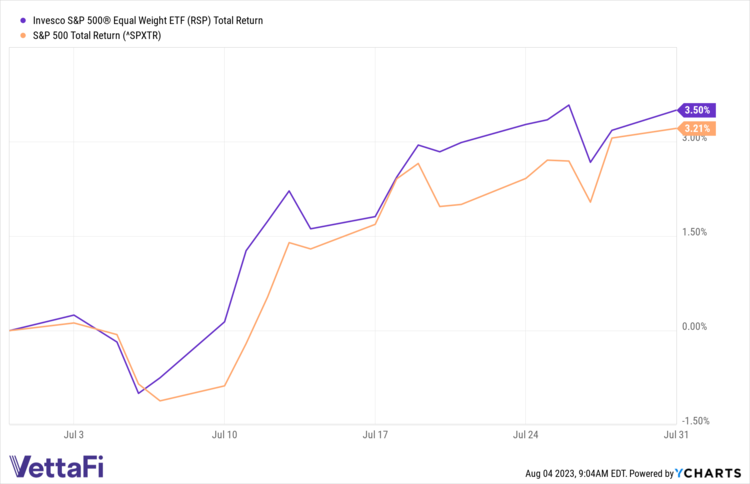Click the Y icon in the YCharts logo
This screenshot has height=484, width=750.
(679, 473)
